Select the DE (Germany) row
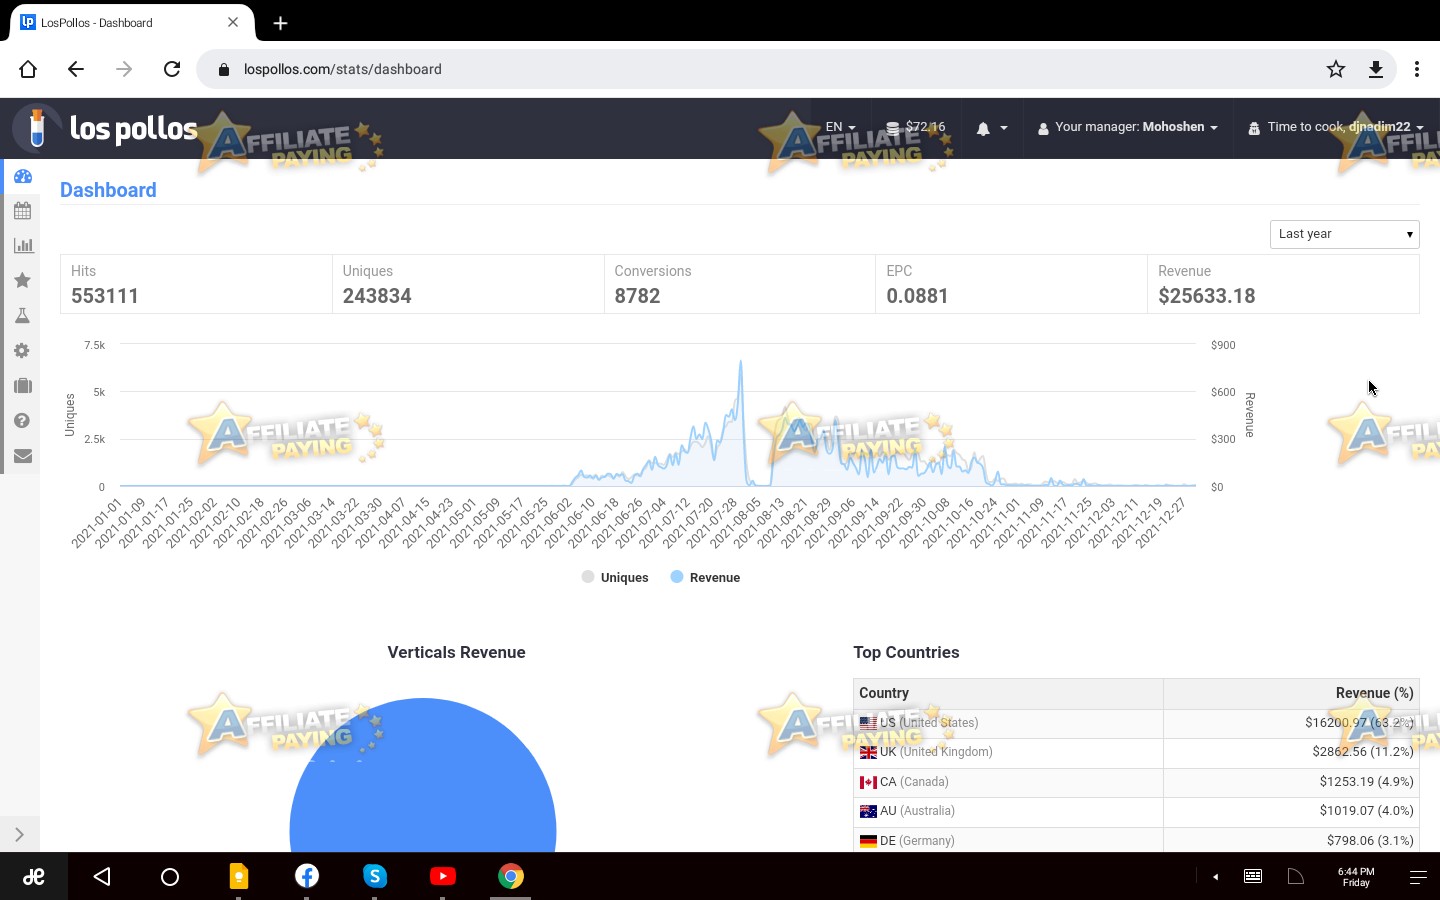The image size is (1440, 900). (x=1136, y=840)
